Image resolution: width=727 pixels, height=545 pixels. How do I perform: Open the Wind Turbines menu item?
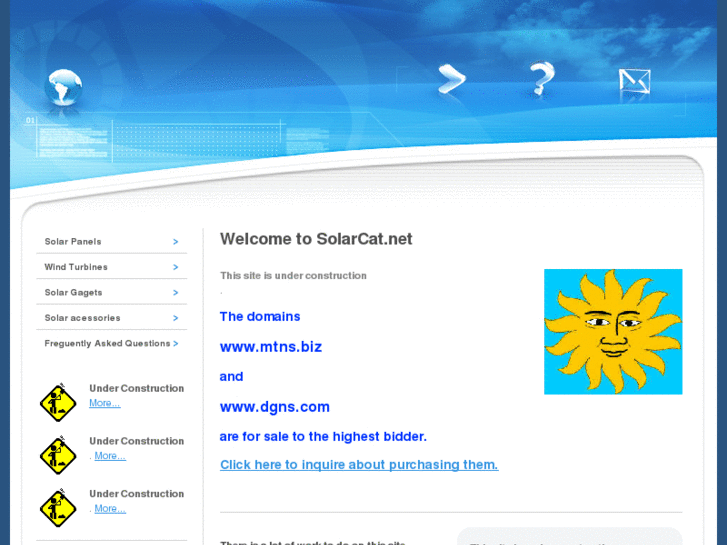point(112,267)
